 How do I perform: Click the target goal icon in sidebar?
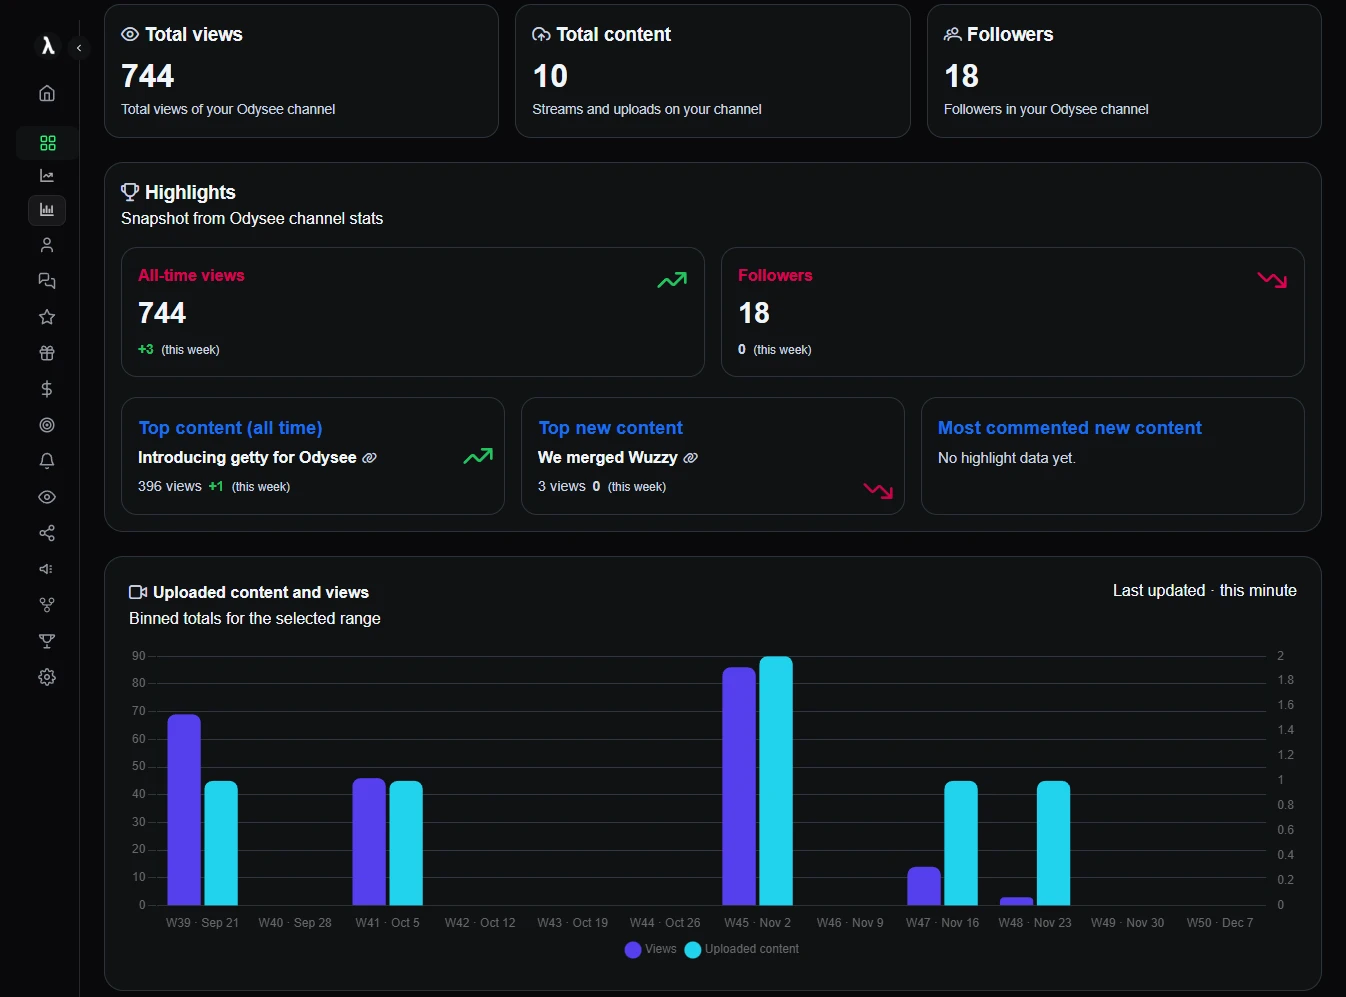(47, 425)
